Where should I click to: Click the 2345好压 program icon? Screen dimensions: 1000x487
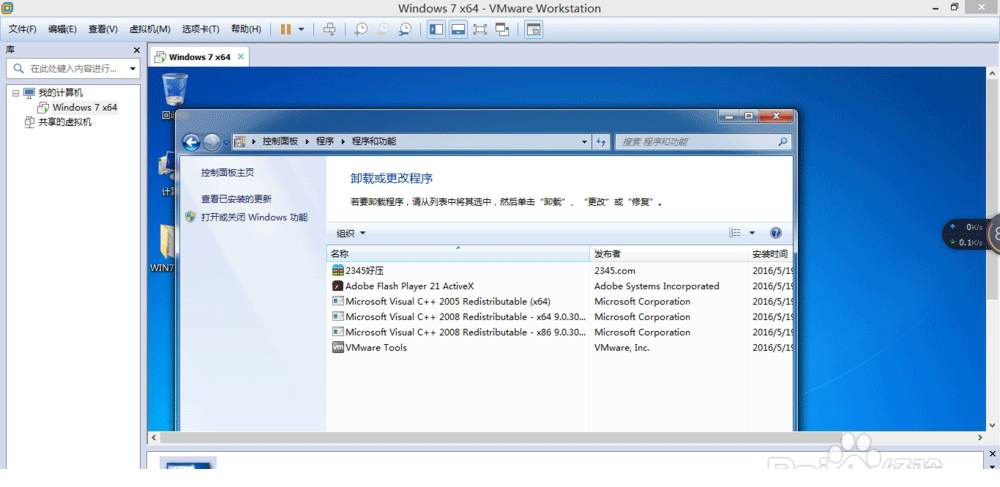(338, 271)
